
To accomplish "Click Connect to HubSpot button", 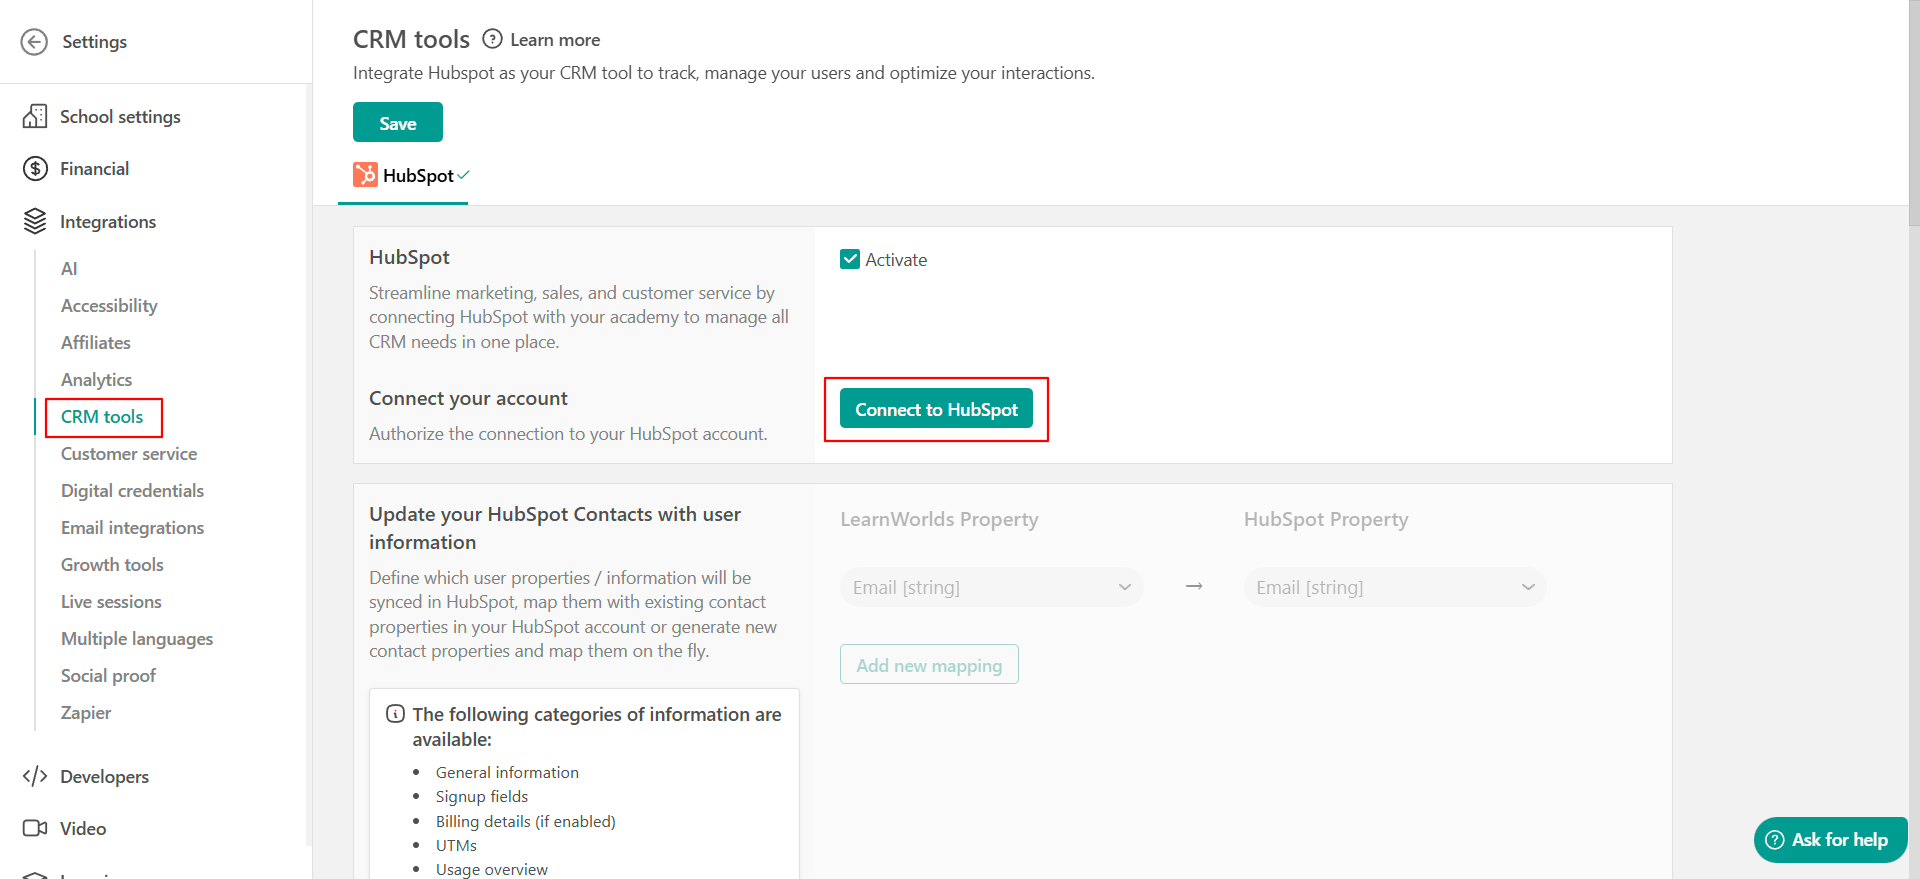I will (936, 409).
